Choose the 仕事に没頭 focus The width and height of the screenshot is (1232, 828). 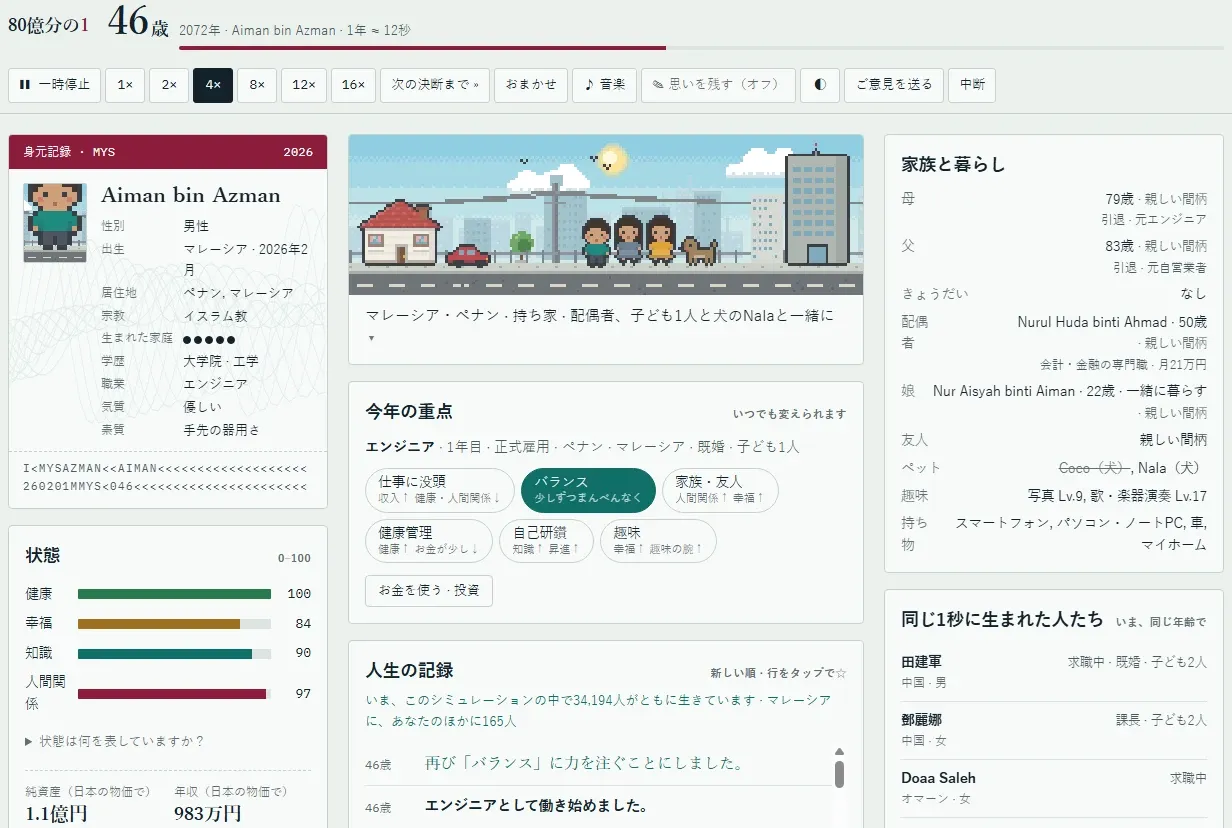click(x=440, y=490)
